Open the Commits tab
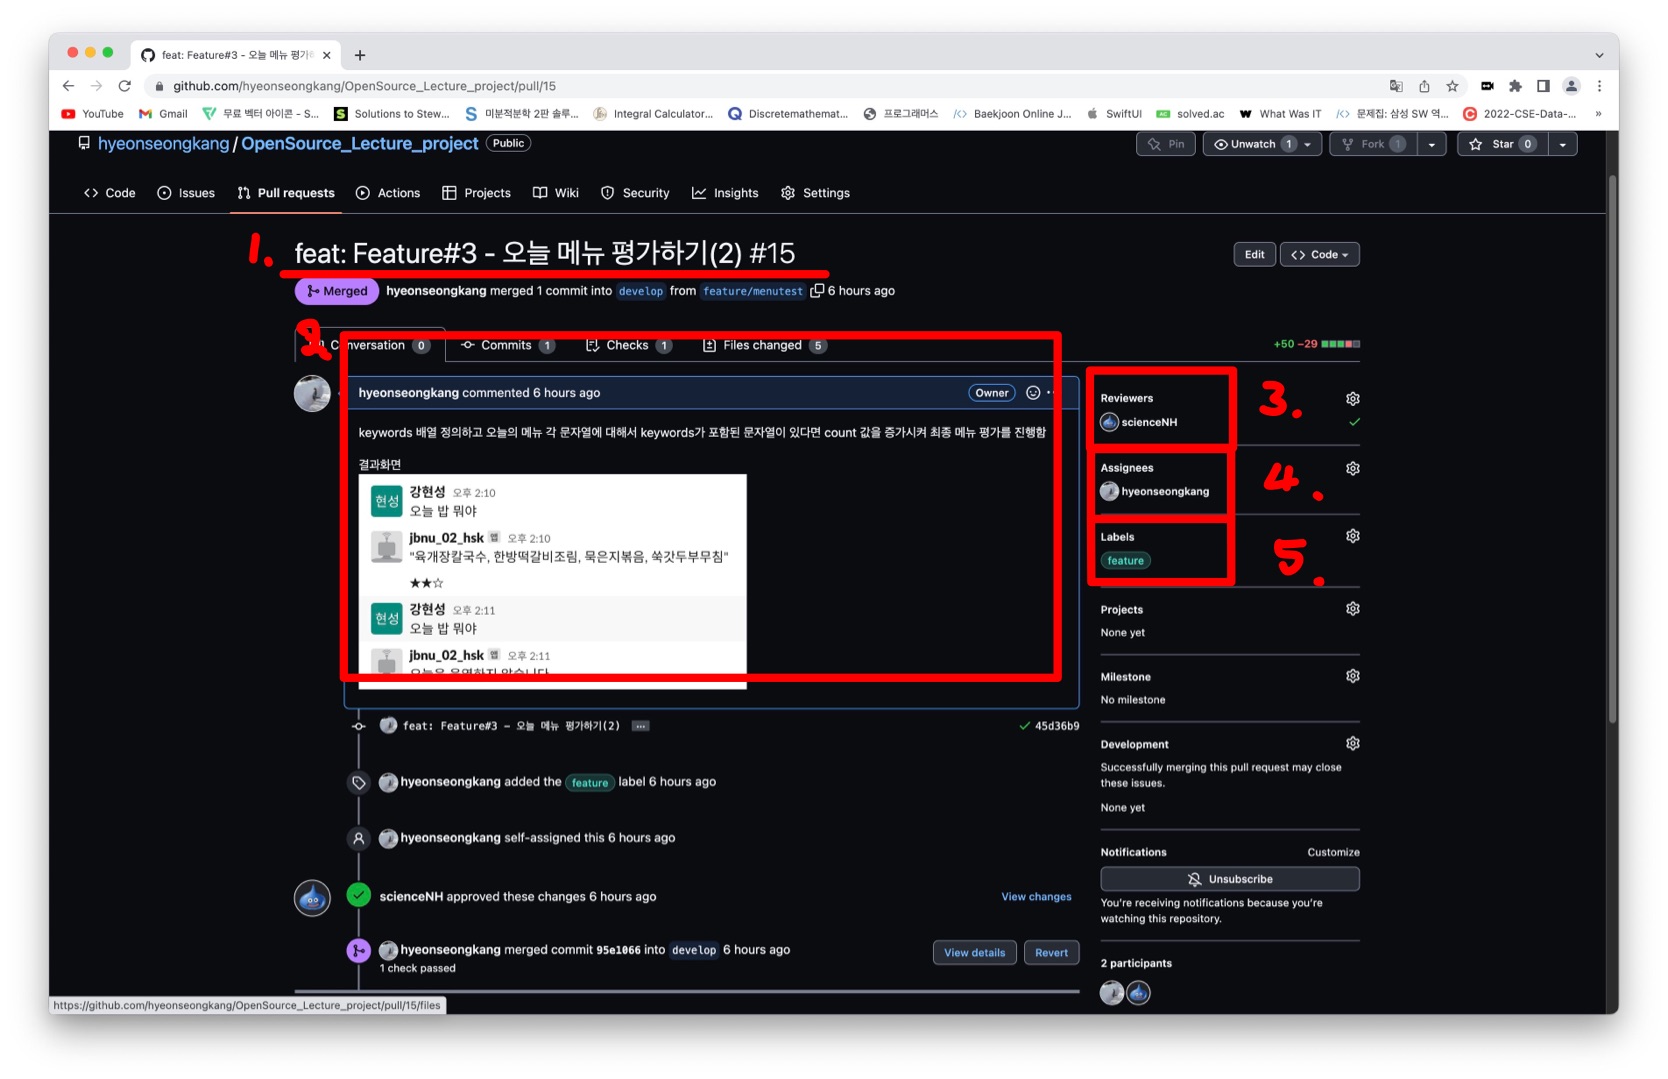Image resolution: width=1668 pixels, height=1079 pixels. tap(507, 344)
